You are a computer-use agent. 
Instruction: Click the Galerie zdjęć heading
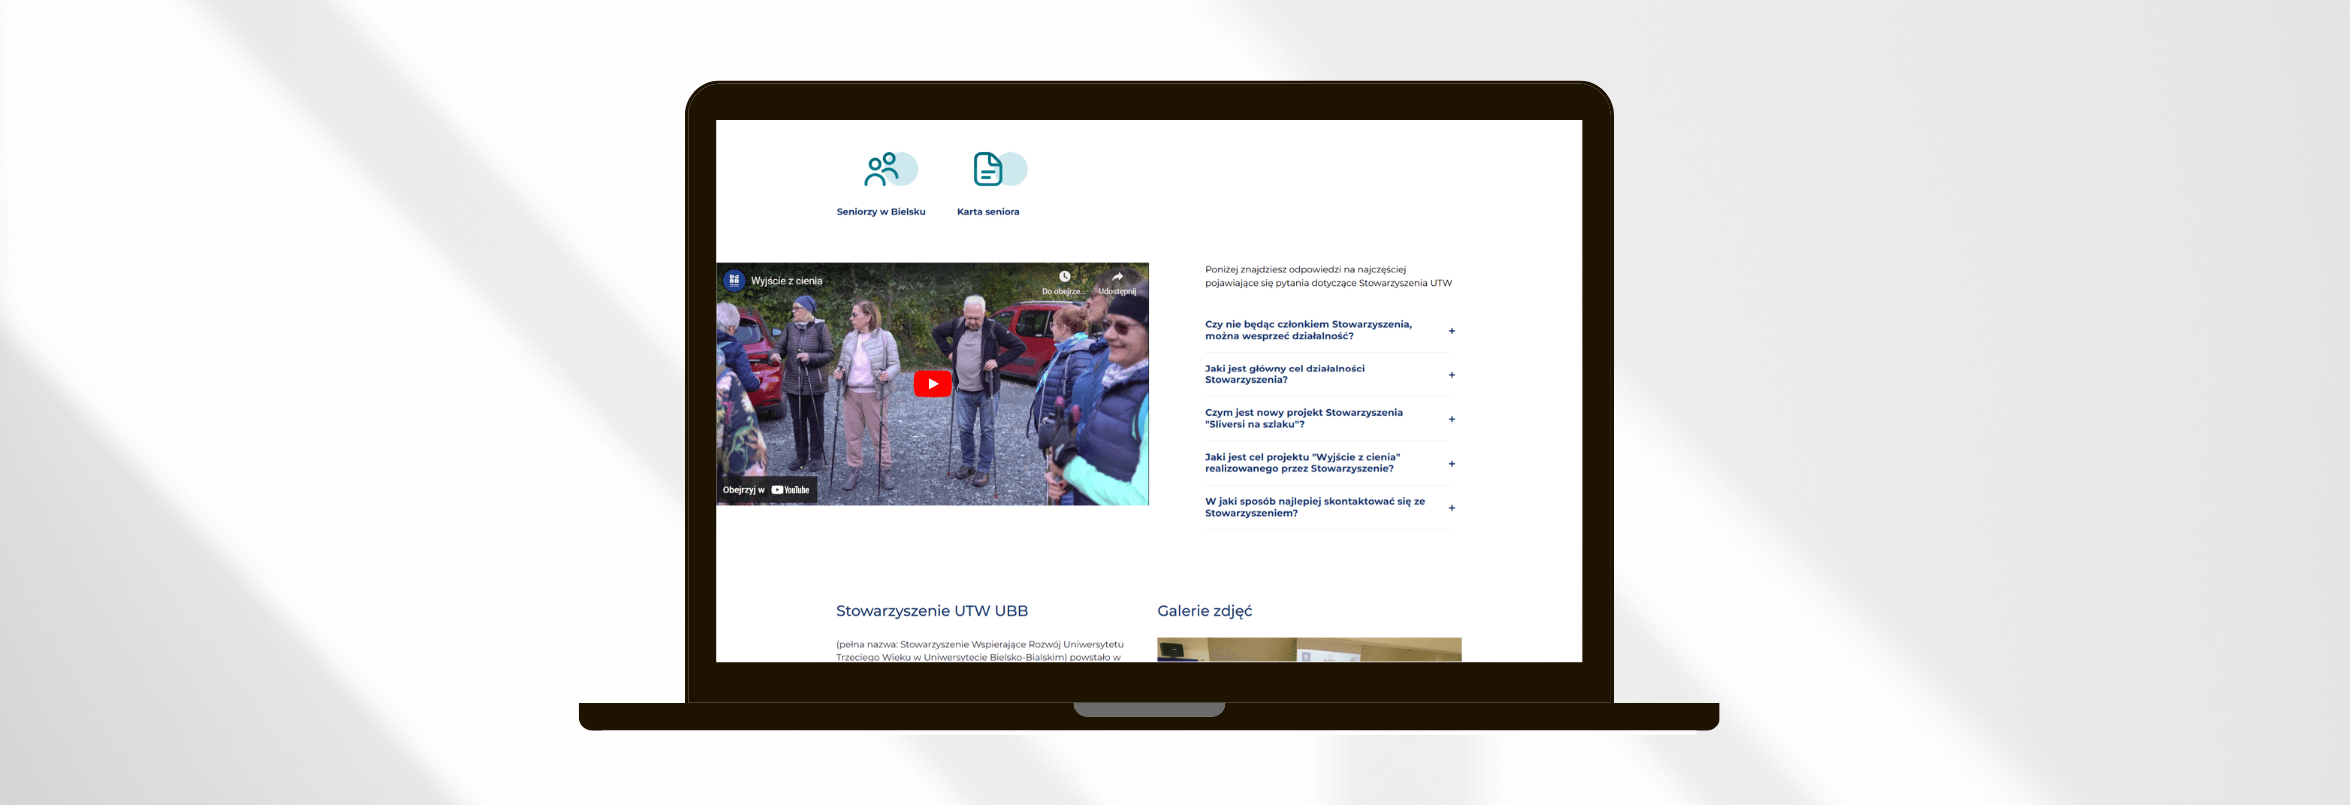click(1204, 611)
